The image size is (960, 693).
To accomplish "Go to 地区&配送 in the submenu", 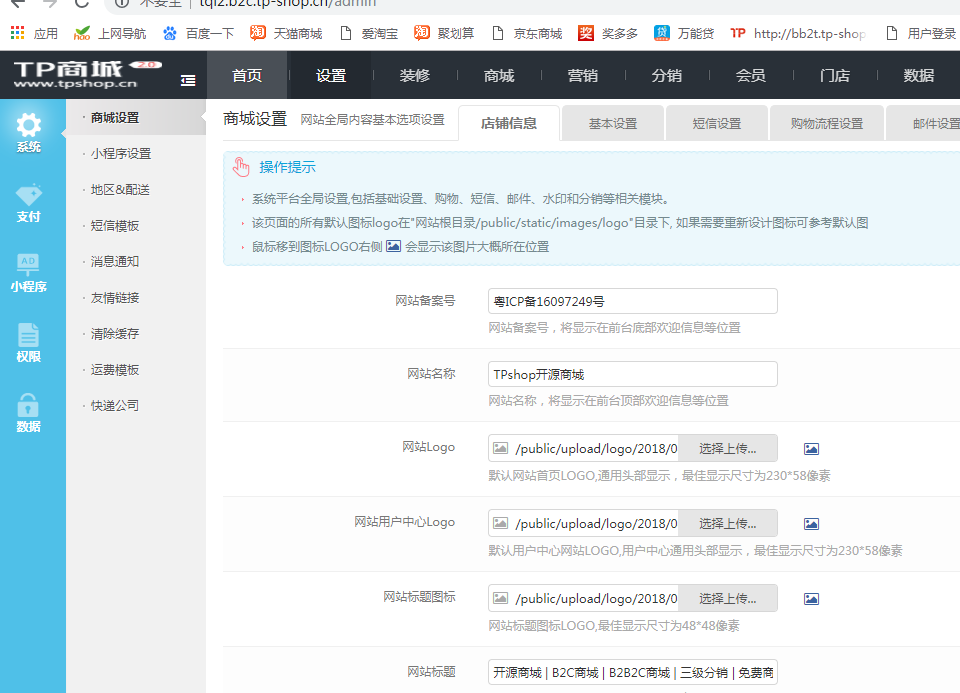I will point(120,190).
